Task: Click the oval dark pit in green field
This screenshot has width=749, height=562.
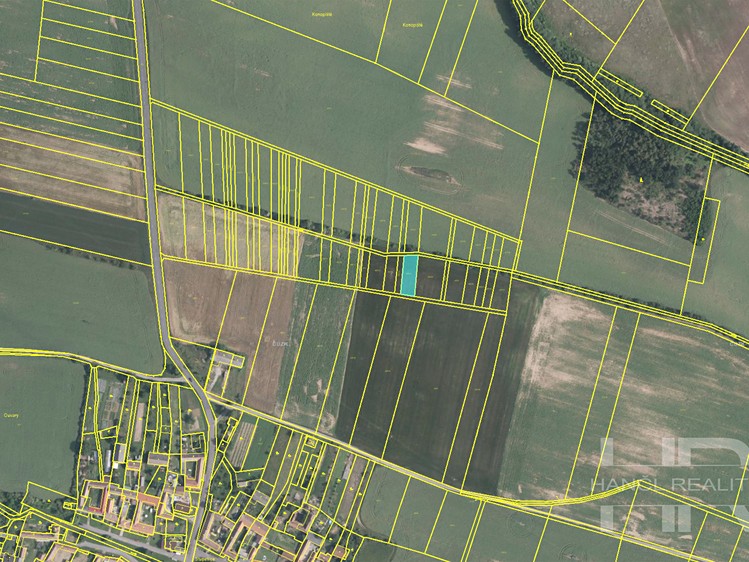Action: tap(429, 174)
